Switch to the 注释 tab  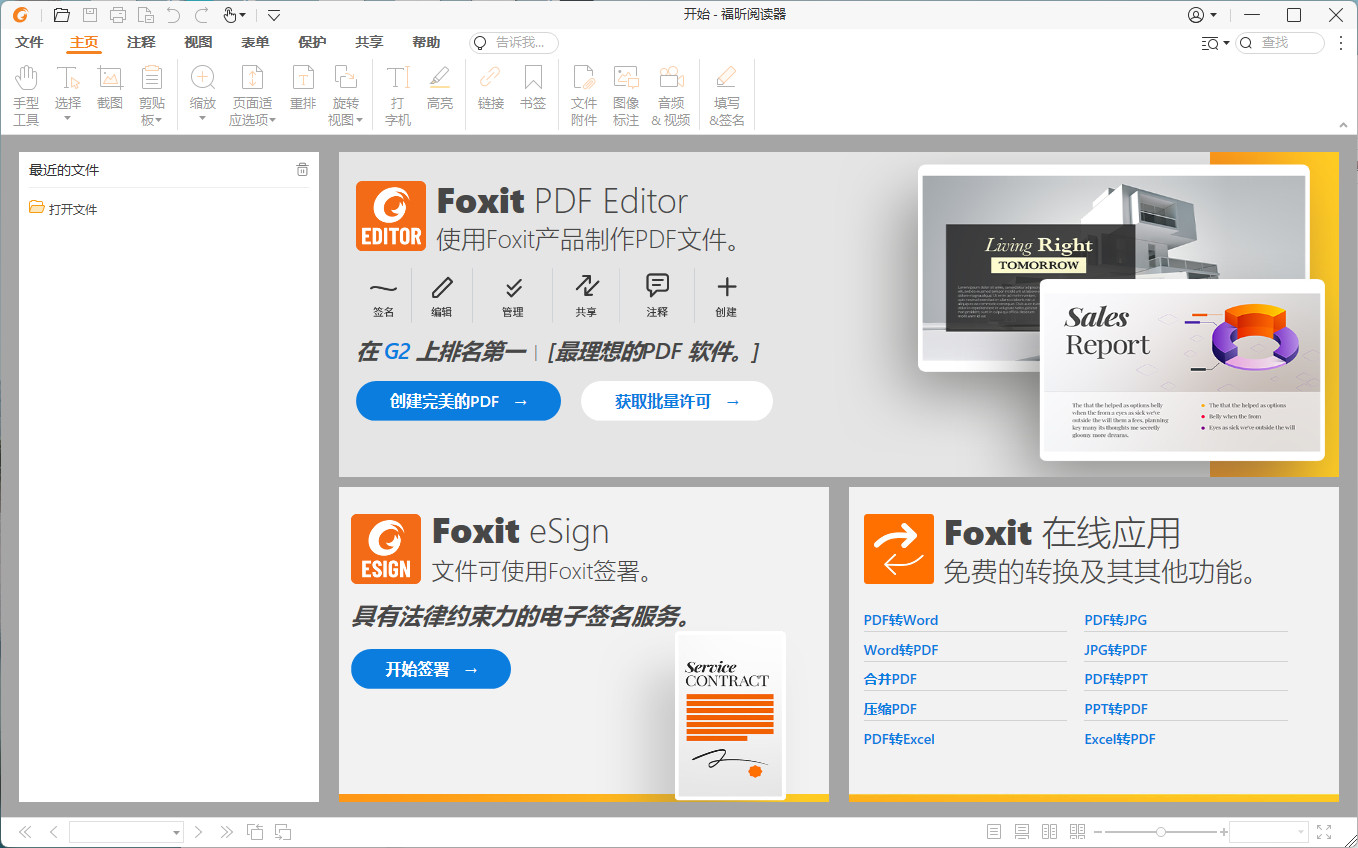click(x=141, y=42)
